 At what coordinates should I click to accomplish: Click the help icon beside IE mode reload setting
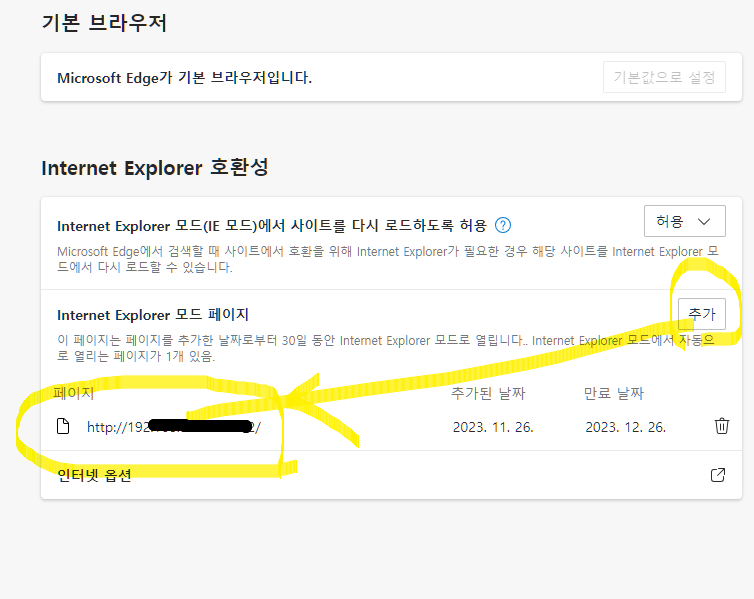[x=503, y=225]
